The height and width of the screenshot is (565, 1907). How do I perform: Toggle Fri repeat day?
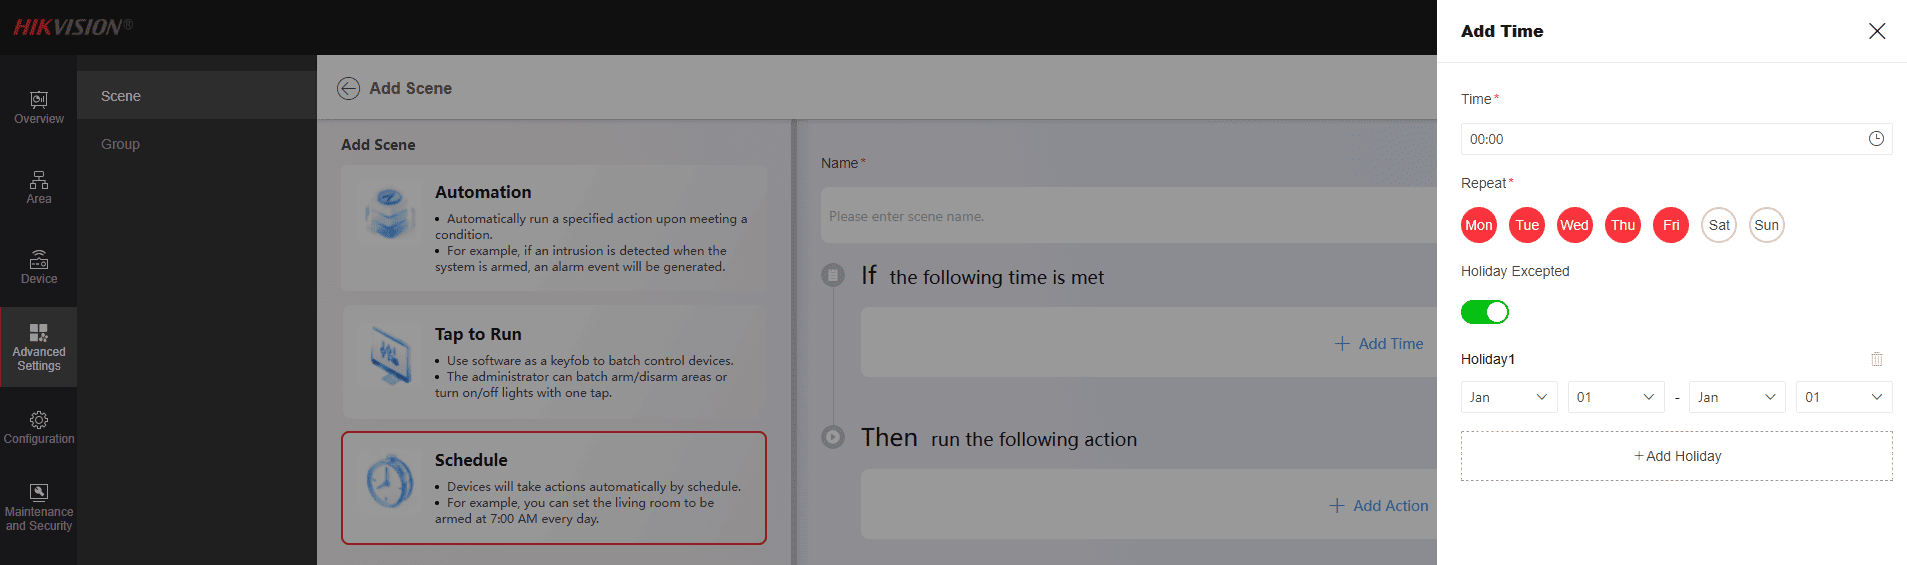[x=1671, y=225]
